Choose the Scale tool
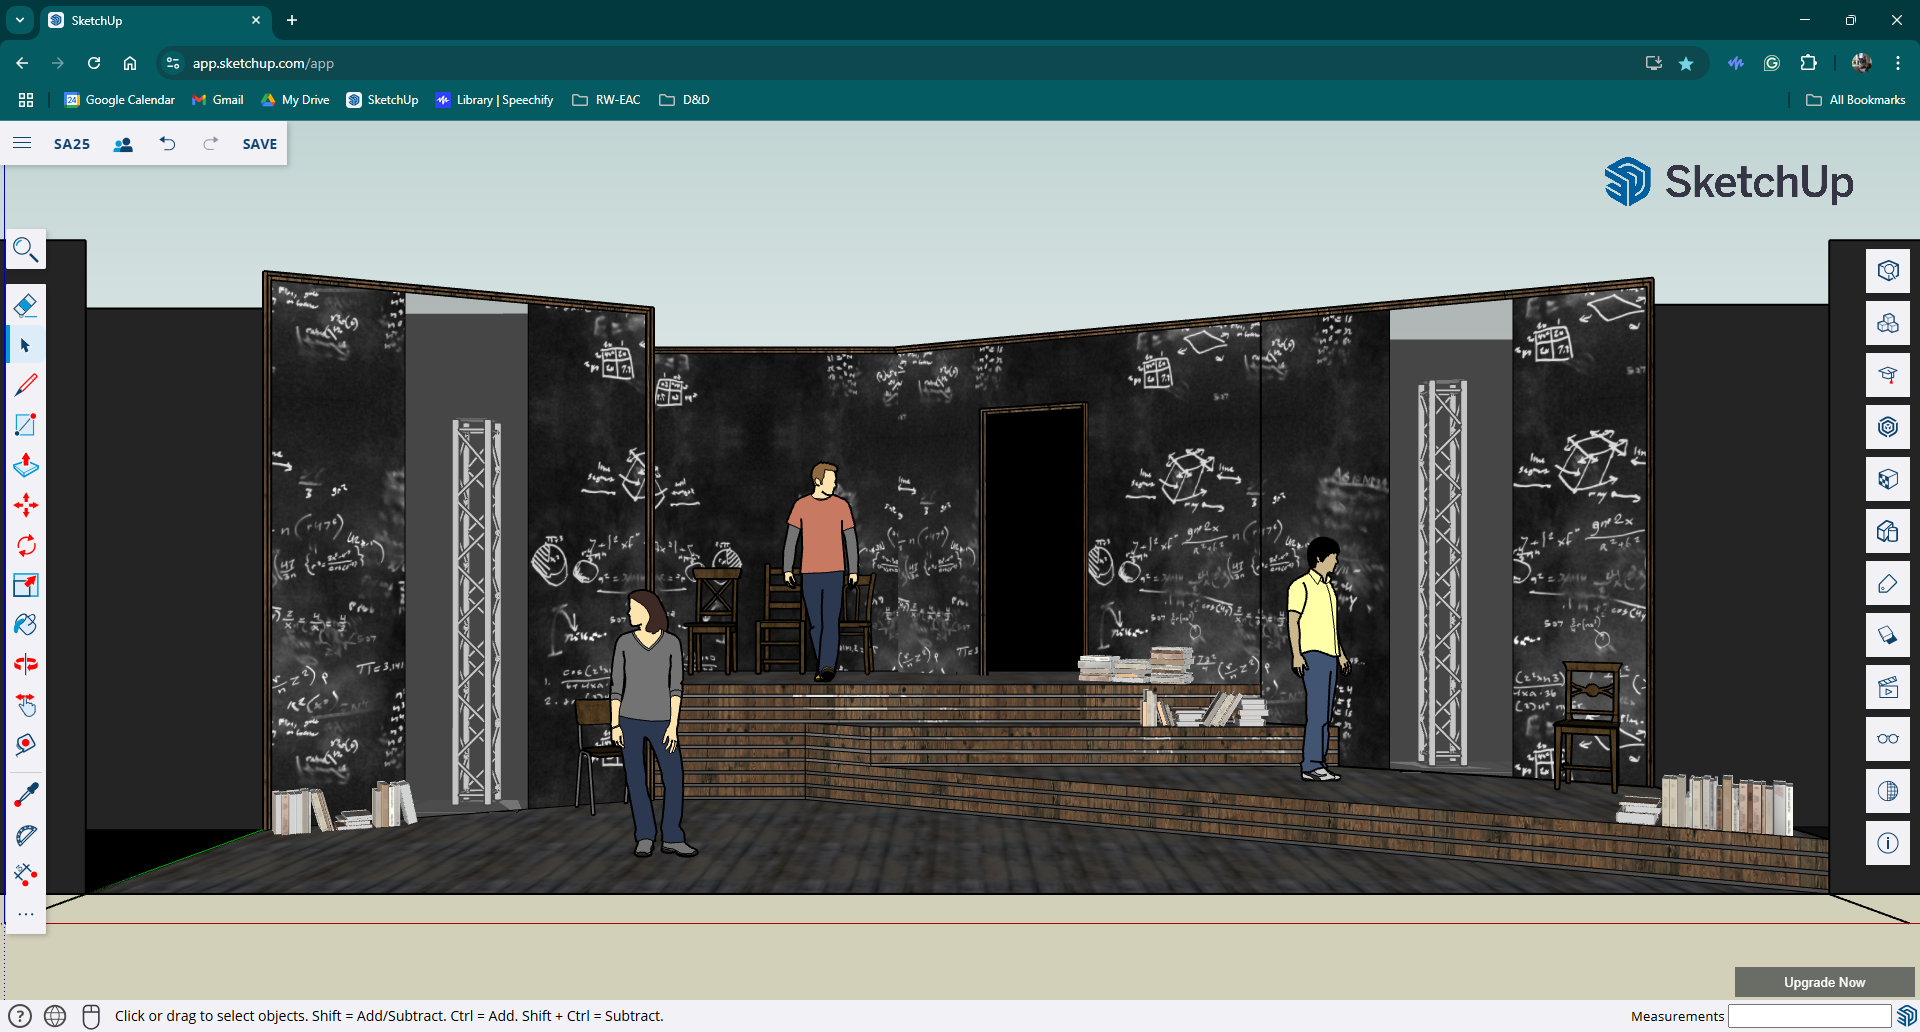This screenshot has height=1032, width=1920. (26, 585)
